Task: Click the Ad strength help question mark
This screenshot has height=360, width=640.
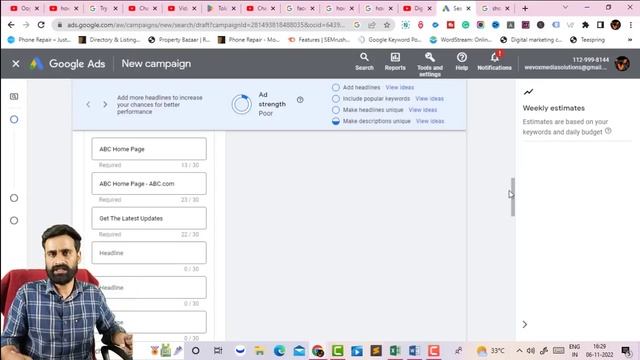Action: coord(300,100)
